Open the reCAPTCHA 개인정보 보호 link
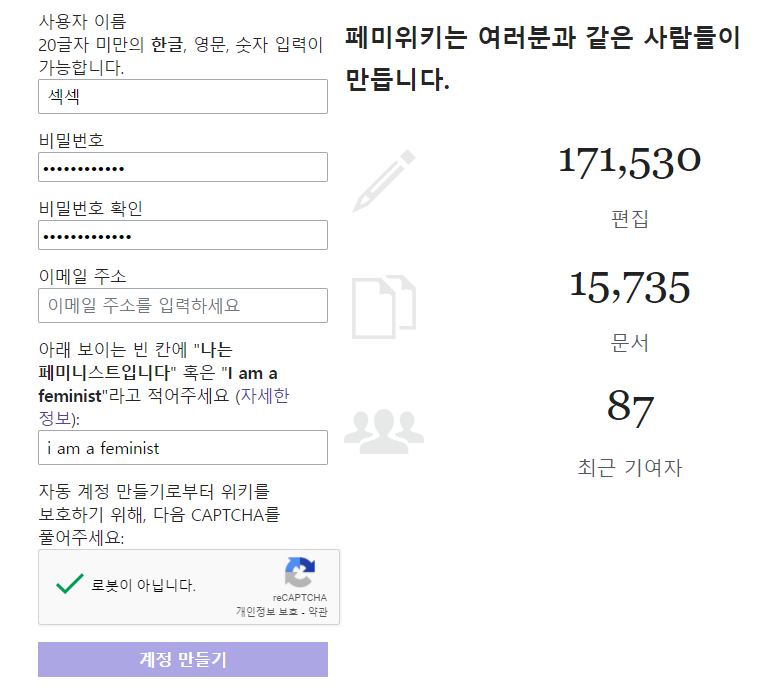 pyautogui.click(x=266, y=611)
